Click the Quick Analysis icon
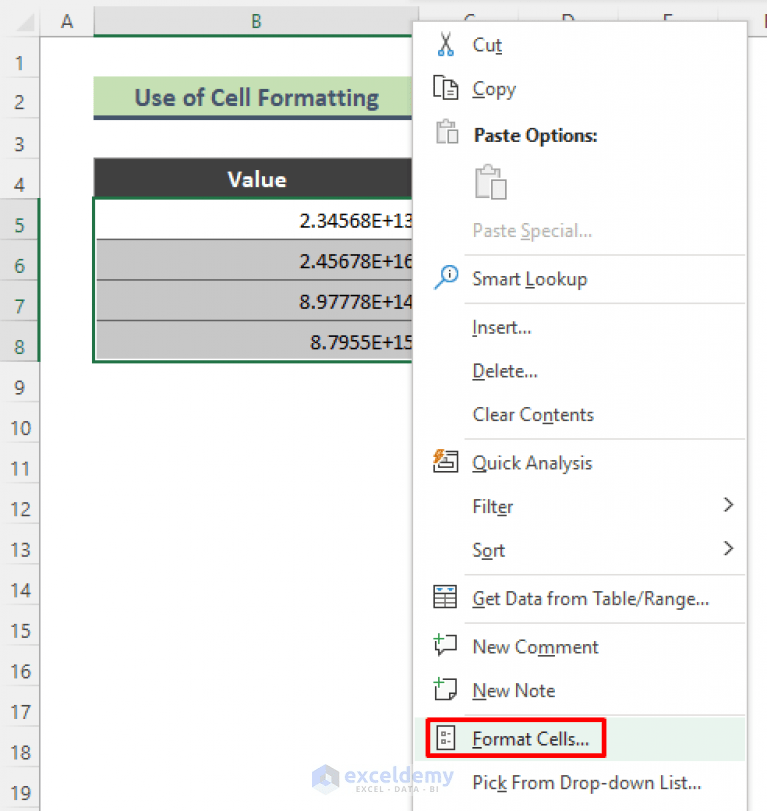 click(446, 462)
